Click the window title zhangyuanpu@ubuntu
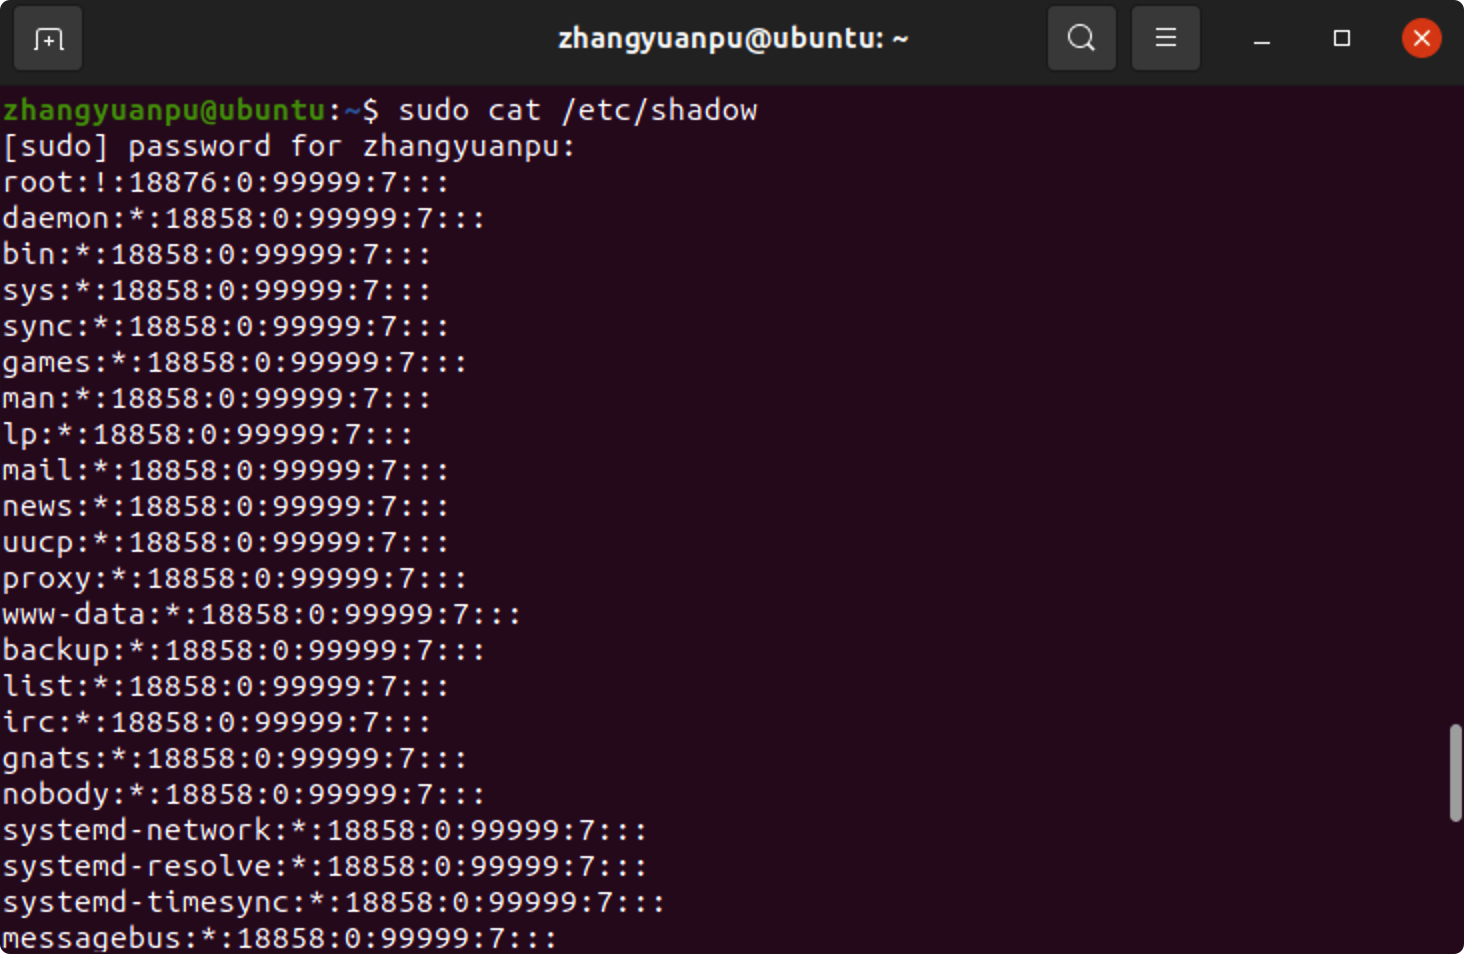This screenshot has height=954, width=1464. tap(733, 39)
